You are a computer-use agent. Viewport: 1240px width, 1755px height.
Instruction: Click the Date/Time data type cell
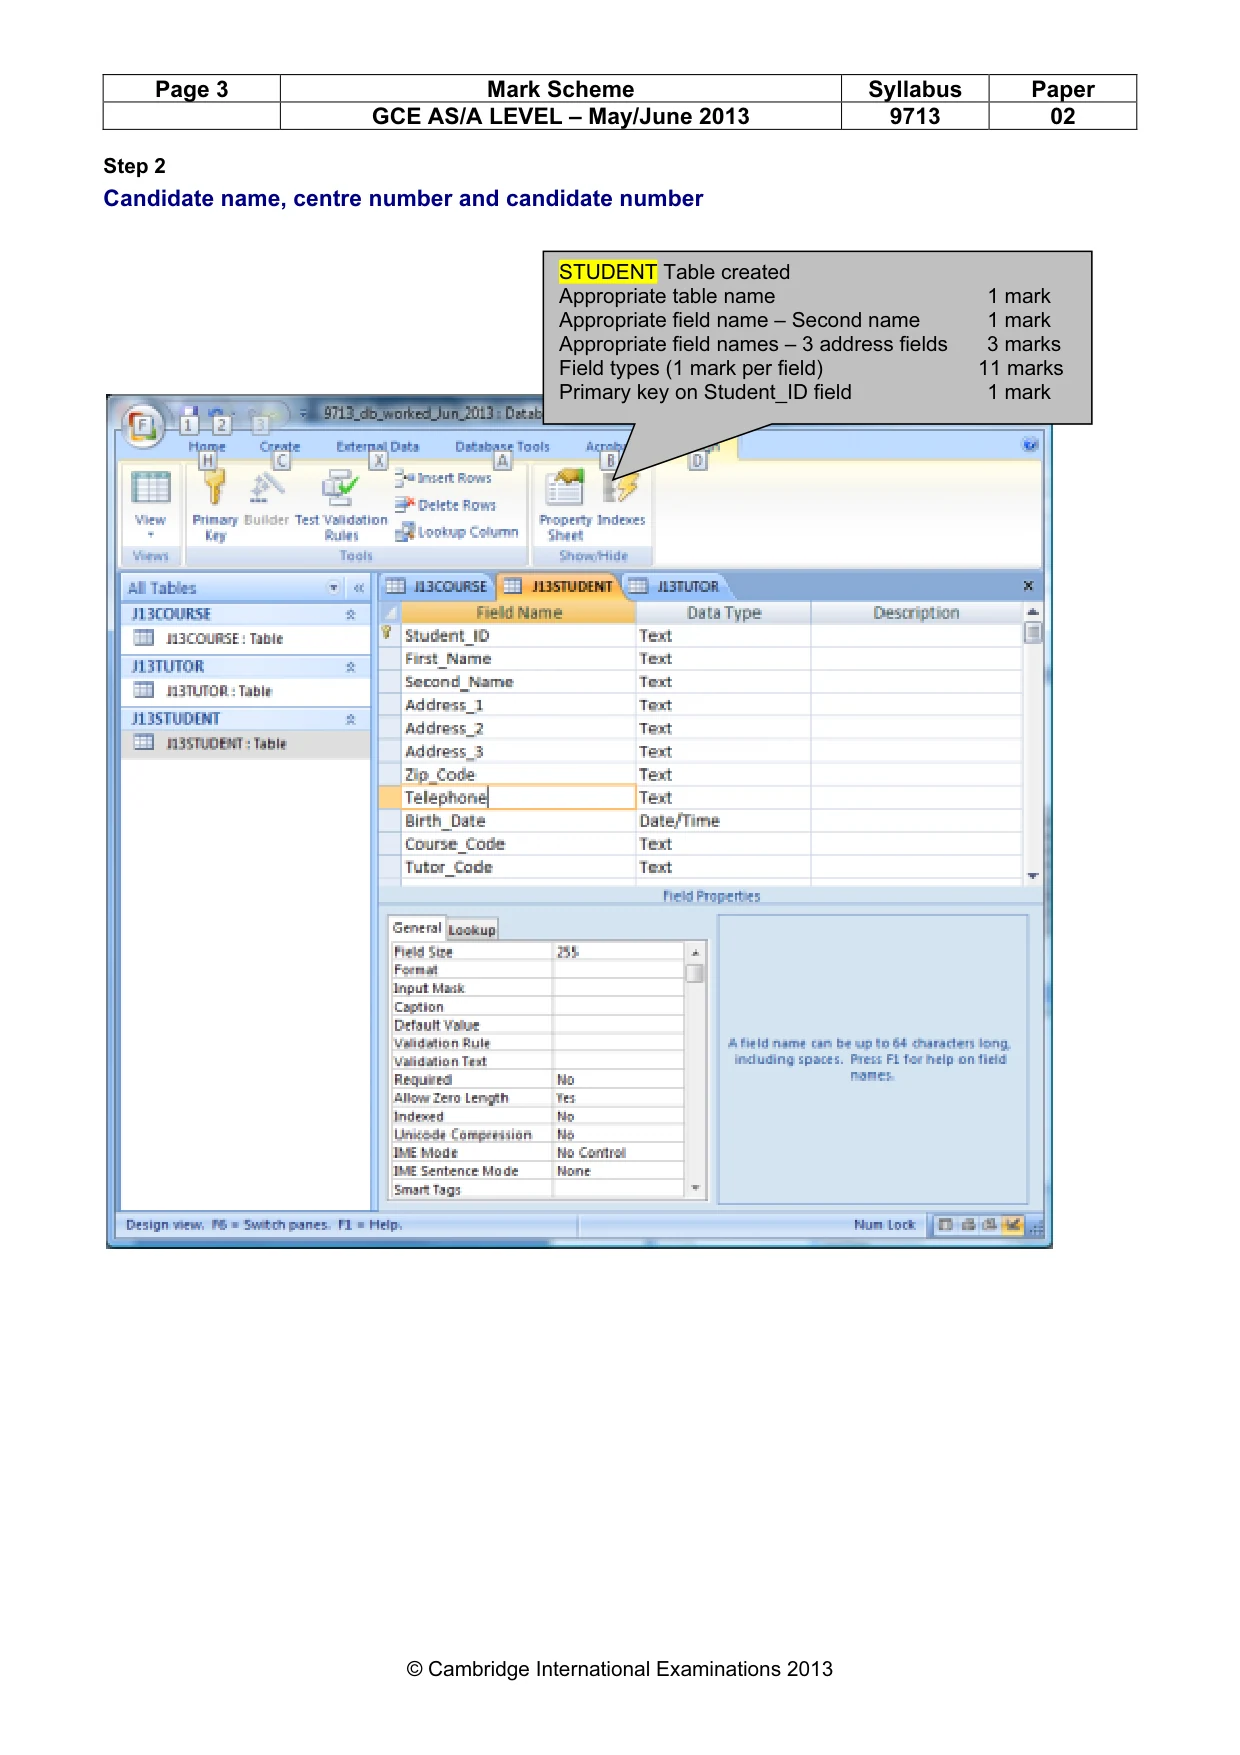click(723, 821)
